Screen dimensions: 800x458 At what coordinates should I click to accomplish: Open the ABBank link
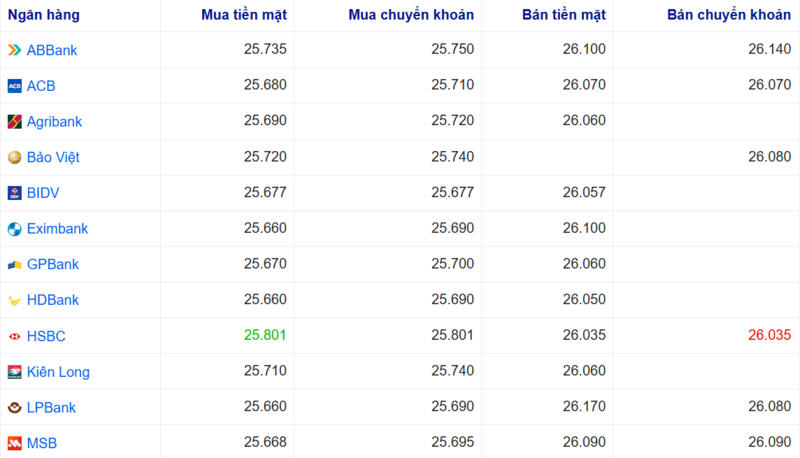coord(52,50)
